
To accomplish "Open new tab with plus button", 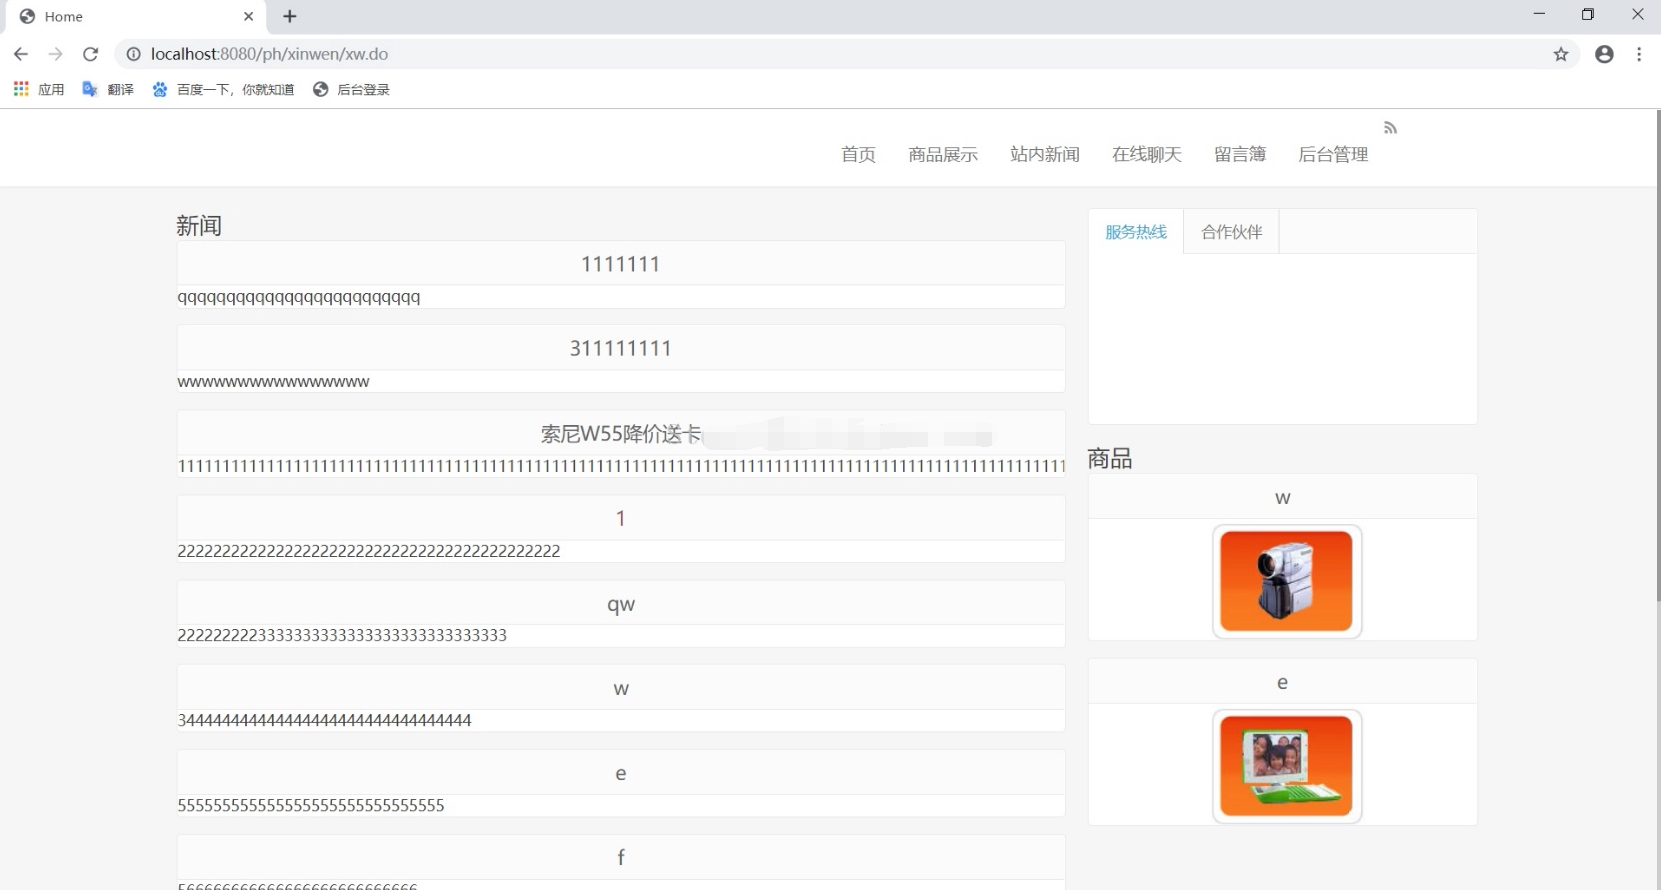I will [290, 16].
